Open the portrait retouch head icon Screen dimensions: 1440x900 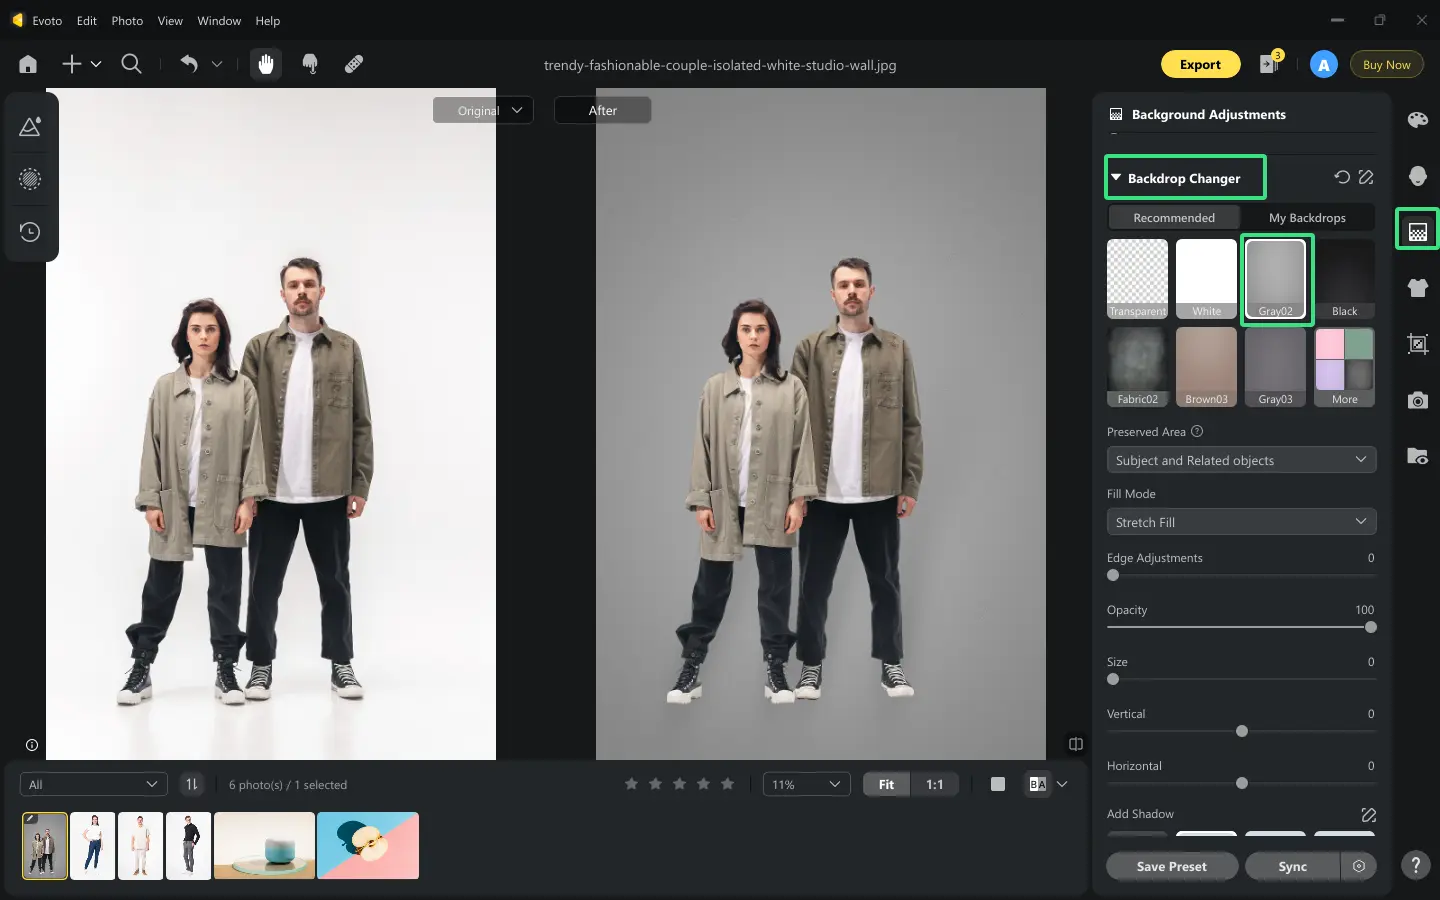click(x=1417, y=176)
